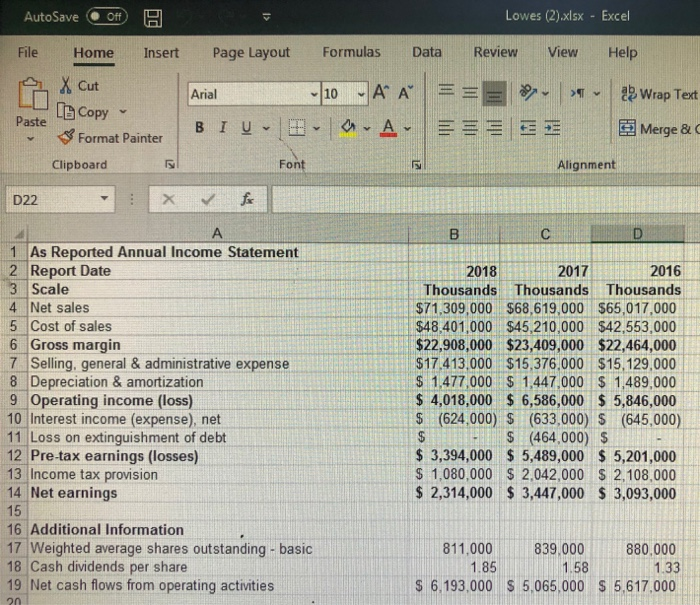Screen dimensions: 700x605
Task: Expand the Paste options arrow
Action: click(x=30, y=139)
